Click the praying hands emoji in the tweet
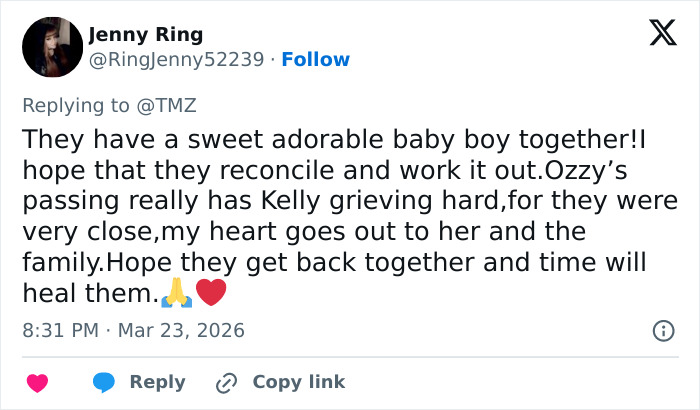700x410 pixels. click(177, 295)
